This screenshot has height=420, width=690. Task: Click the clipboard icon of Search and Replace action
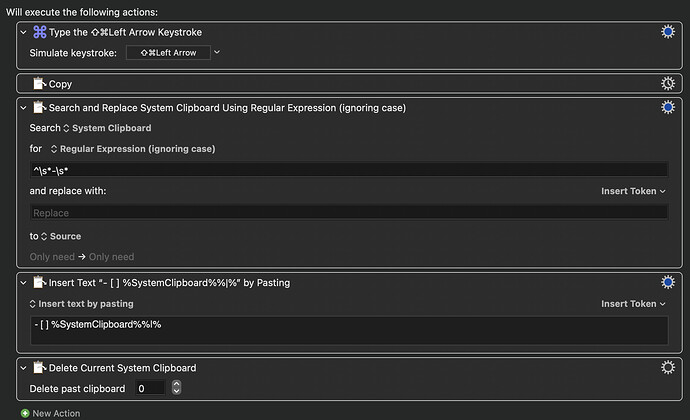click(x=40, y=107)
